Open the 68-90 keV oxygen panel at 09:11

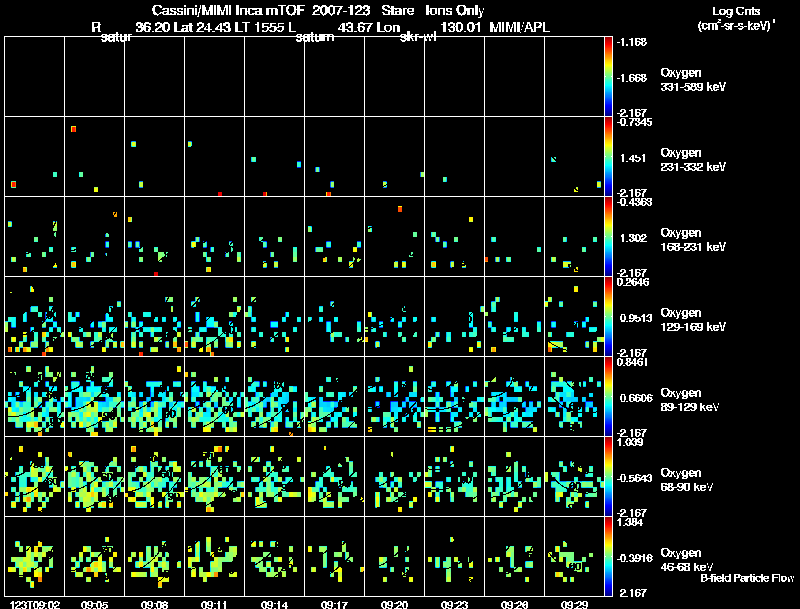(x=214, y=476)
